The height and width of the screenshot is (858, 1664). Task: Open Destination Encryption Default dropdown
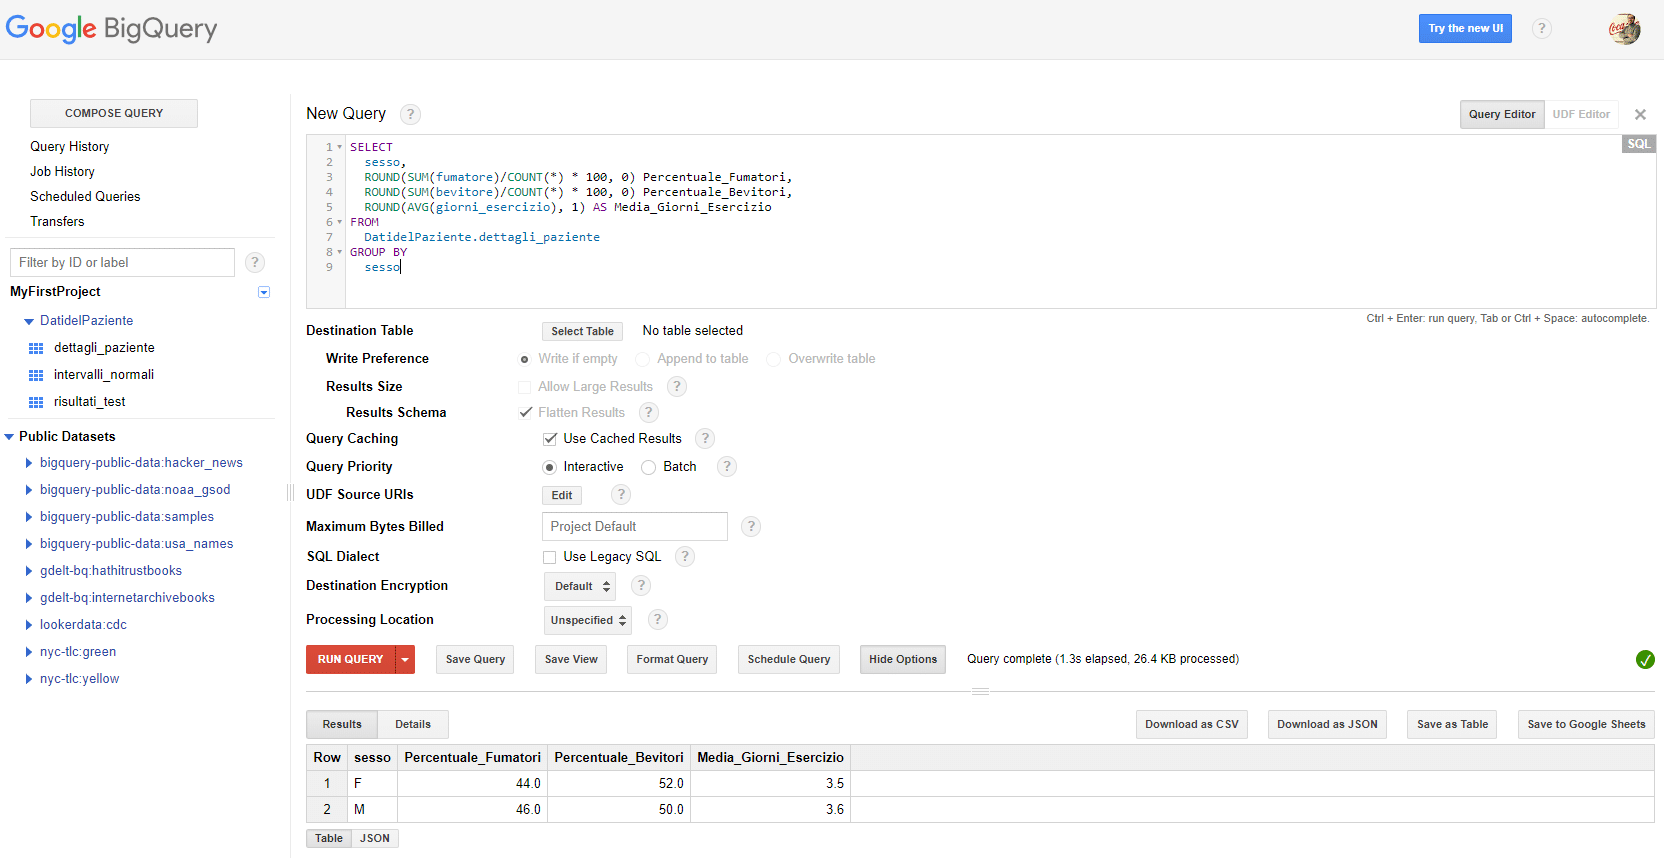pos(580,586)
